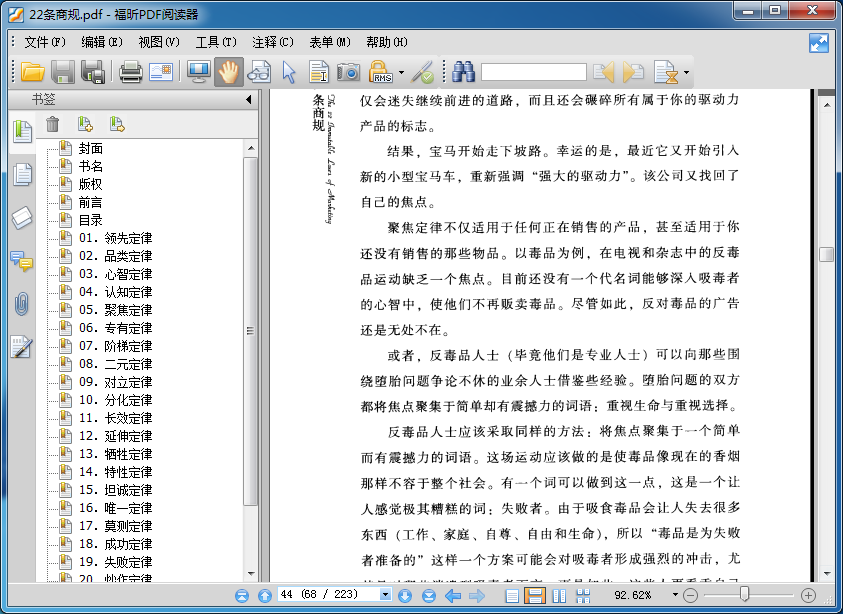Show the attachments paperclip panel icon
This screenshot has height=614, width=843.
[22, 304]
